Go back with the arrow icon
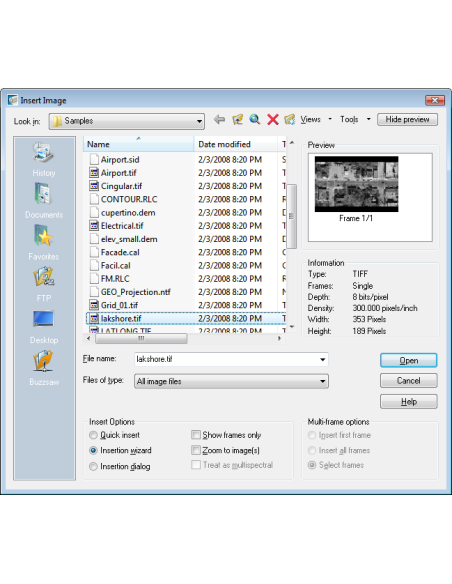Viewport: 452px width, 584px height. pyautogui.click(x=220, y=120)
